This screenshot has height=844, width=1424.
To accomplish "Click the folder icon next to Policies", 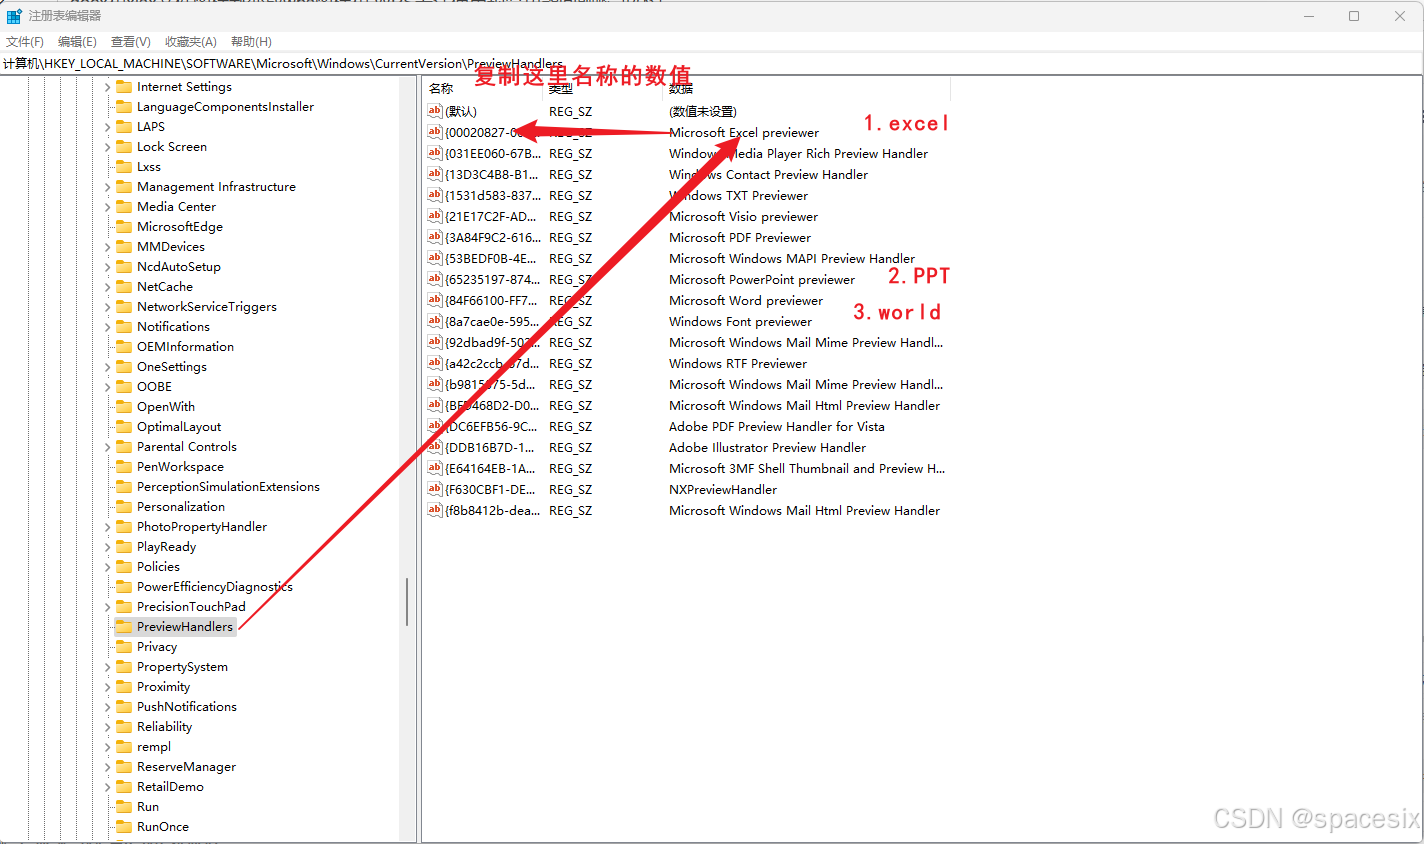I will pyautogui.click(x=124, y=567).
